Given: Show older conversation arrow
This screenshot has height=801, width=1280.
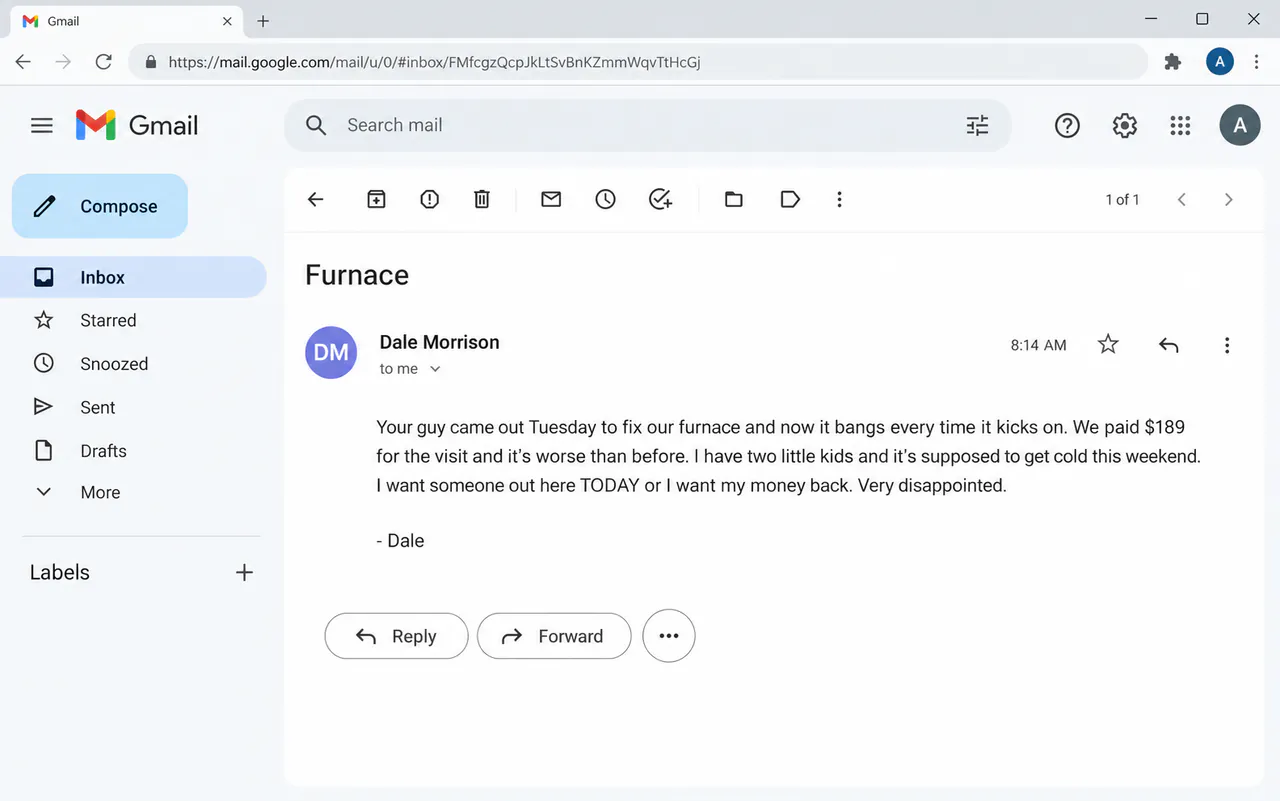Looking at the screenshot, I should click(x=1229, y=199).
